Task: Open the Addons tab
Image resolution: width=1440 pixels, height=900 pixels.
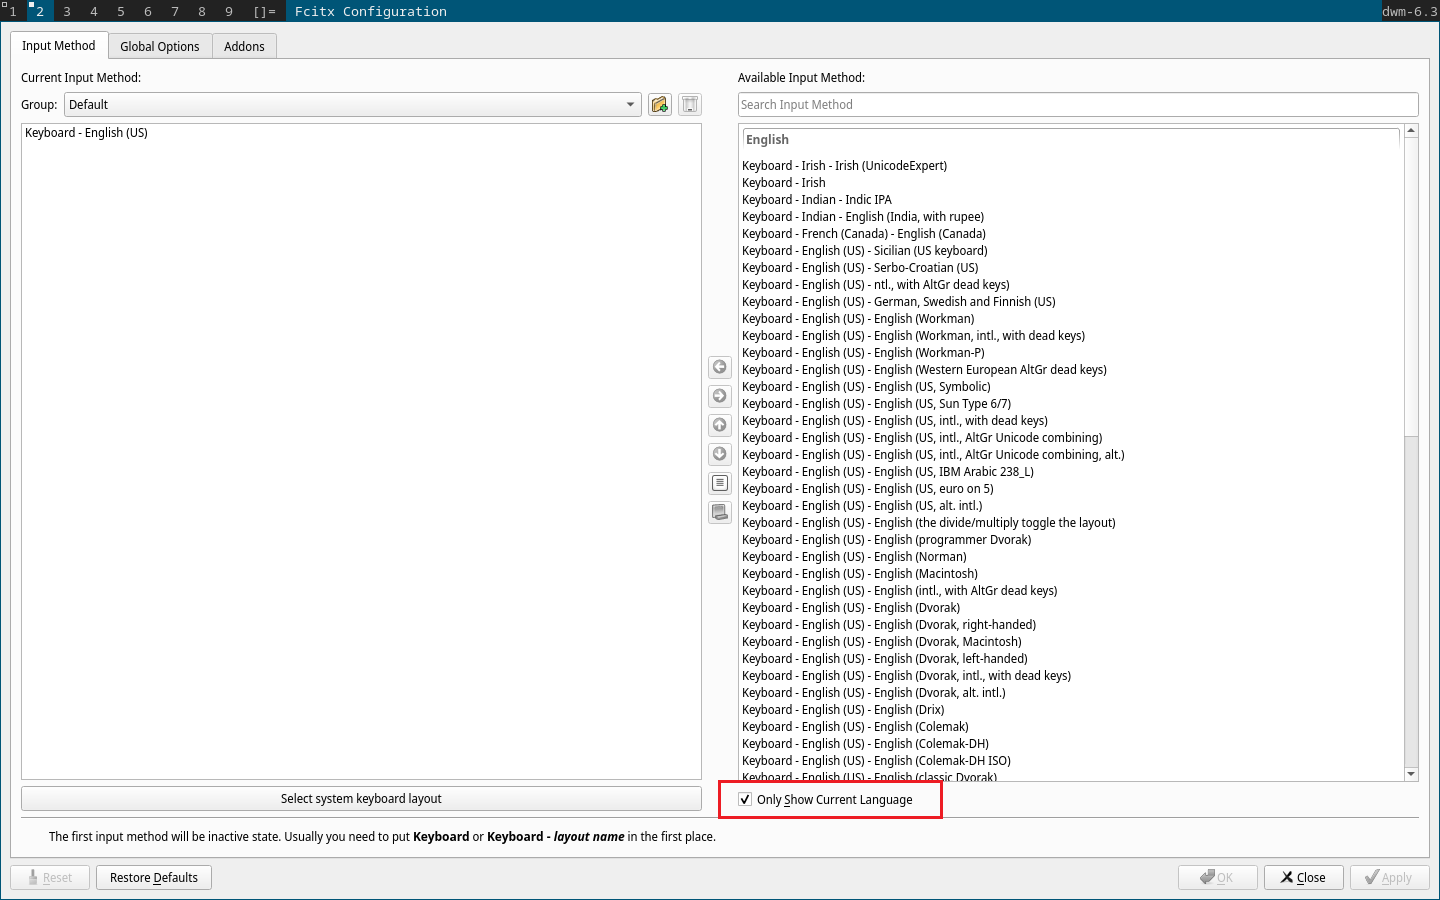Action: 244,47
